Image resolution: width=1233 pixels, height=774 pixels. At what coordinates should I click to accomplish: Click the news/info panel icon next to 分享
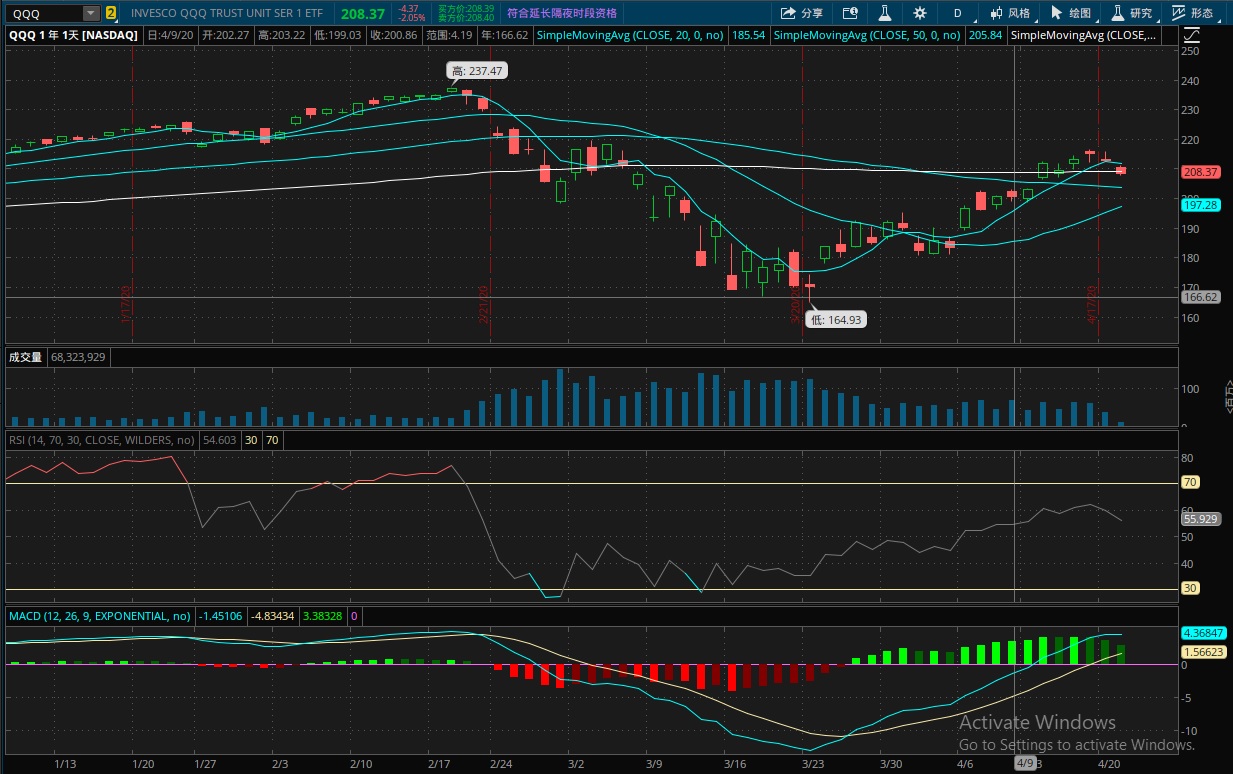tap(850, 13)
